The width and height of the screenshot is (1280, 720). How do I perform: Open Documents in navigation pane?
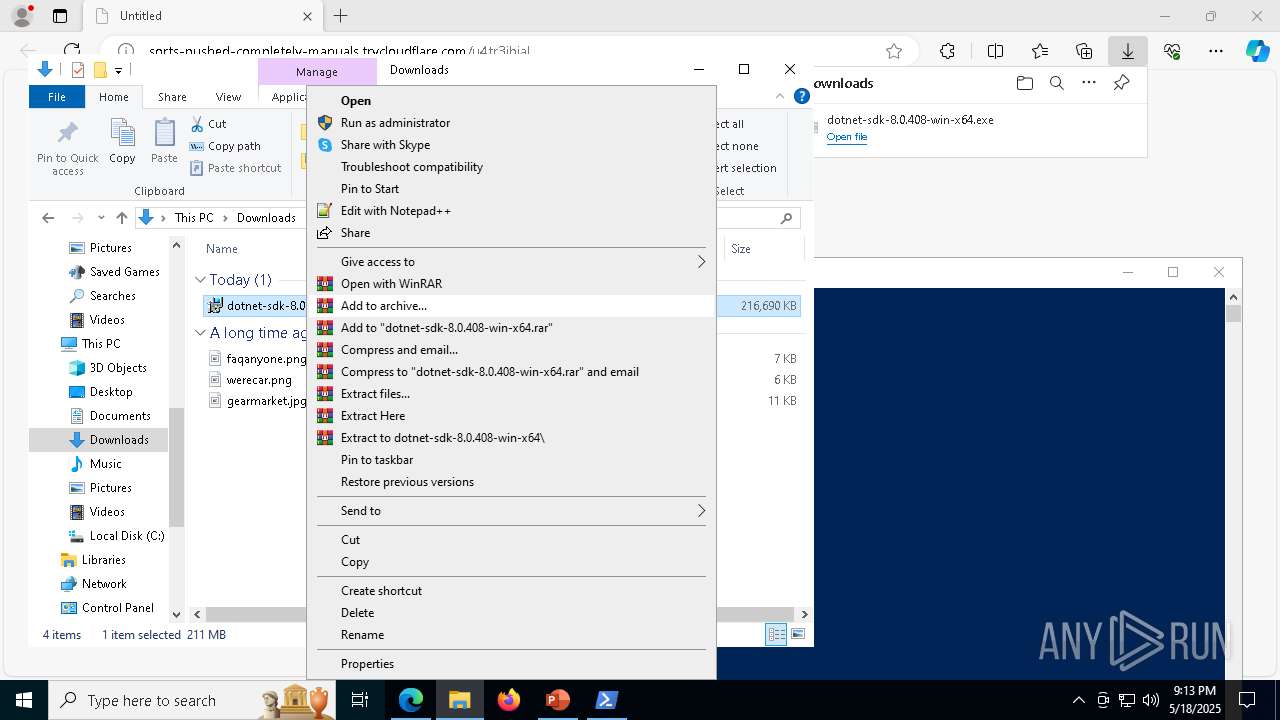(109, 416)
